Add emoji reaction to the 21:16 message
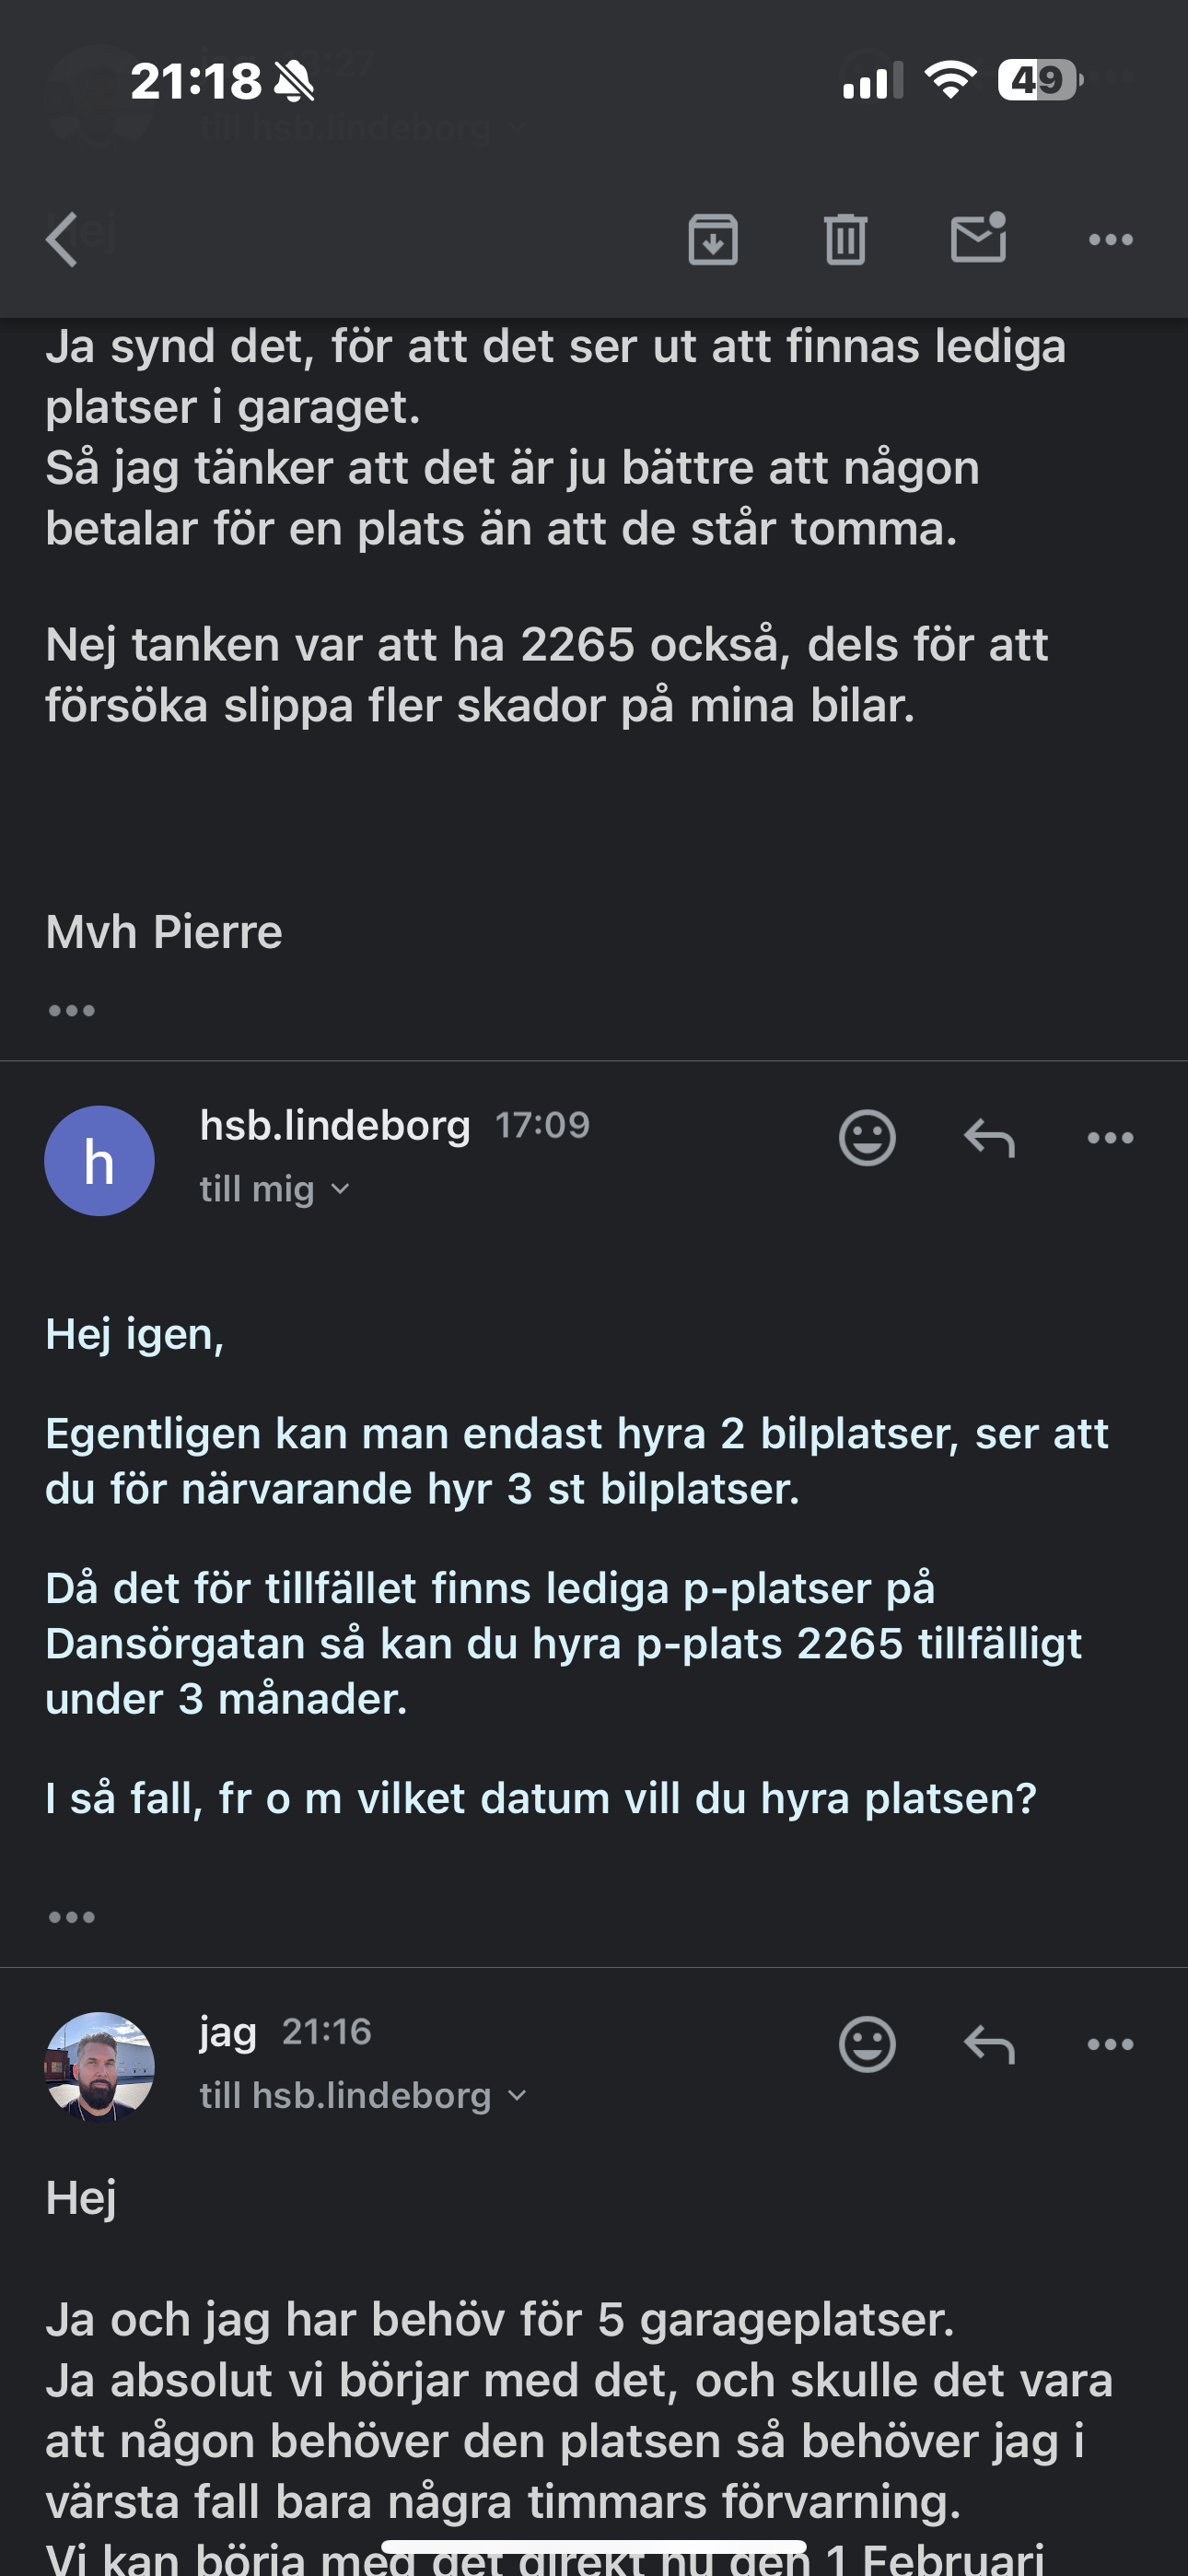1188x2576 pixels. click(x=867, y=2044)
